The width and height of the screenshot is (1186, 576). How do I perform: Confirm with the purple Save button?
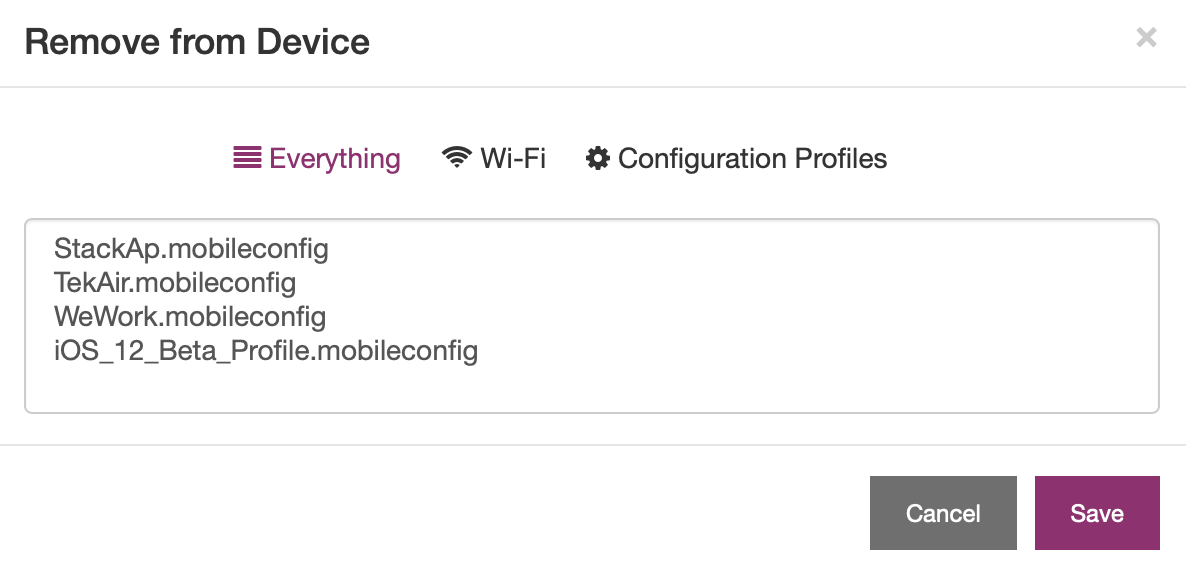(1097, 513)
